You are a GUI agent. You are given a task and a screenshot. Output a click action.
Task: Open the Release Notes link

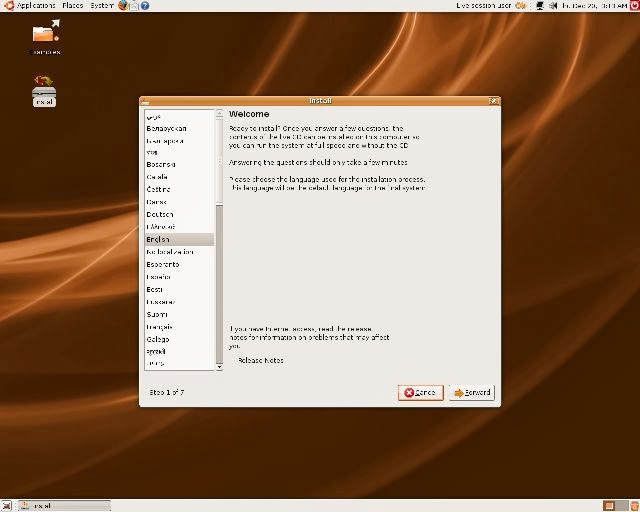[x=260, y=360]
